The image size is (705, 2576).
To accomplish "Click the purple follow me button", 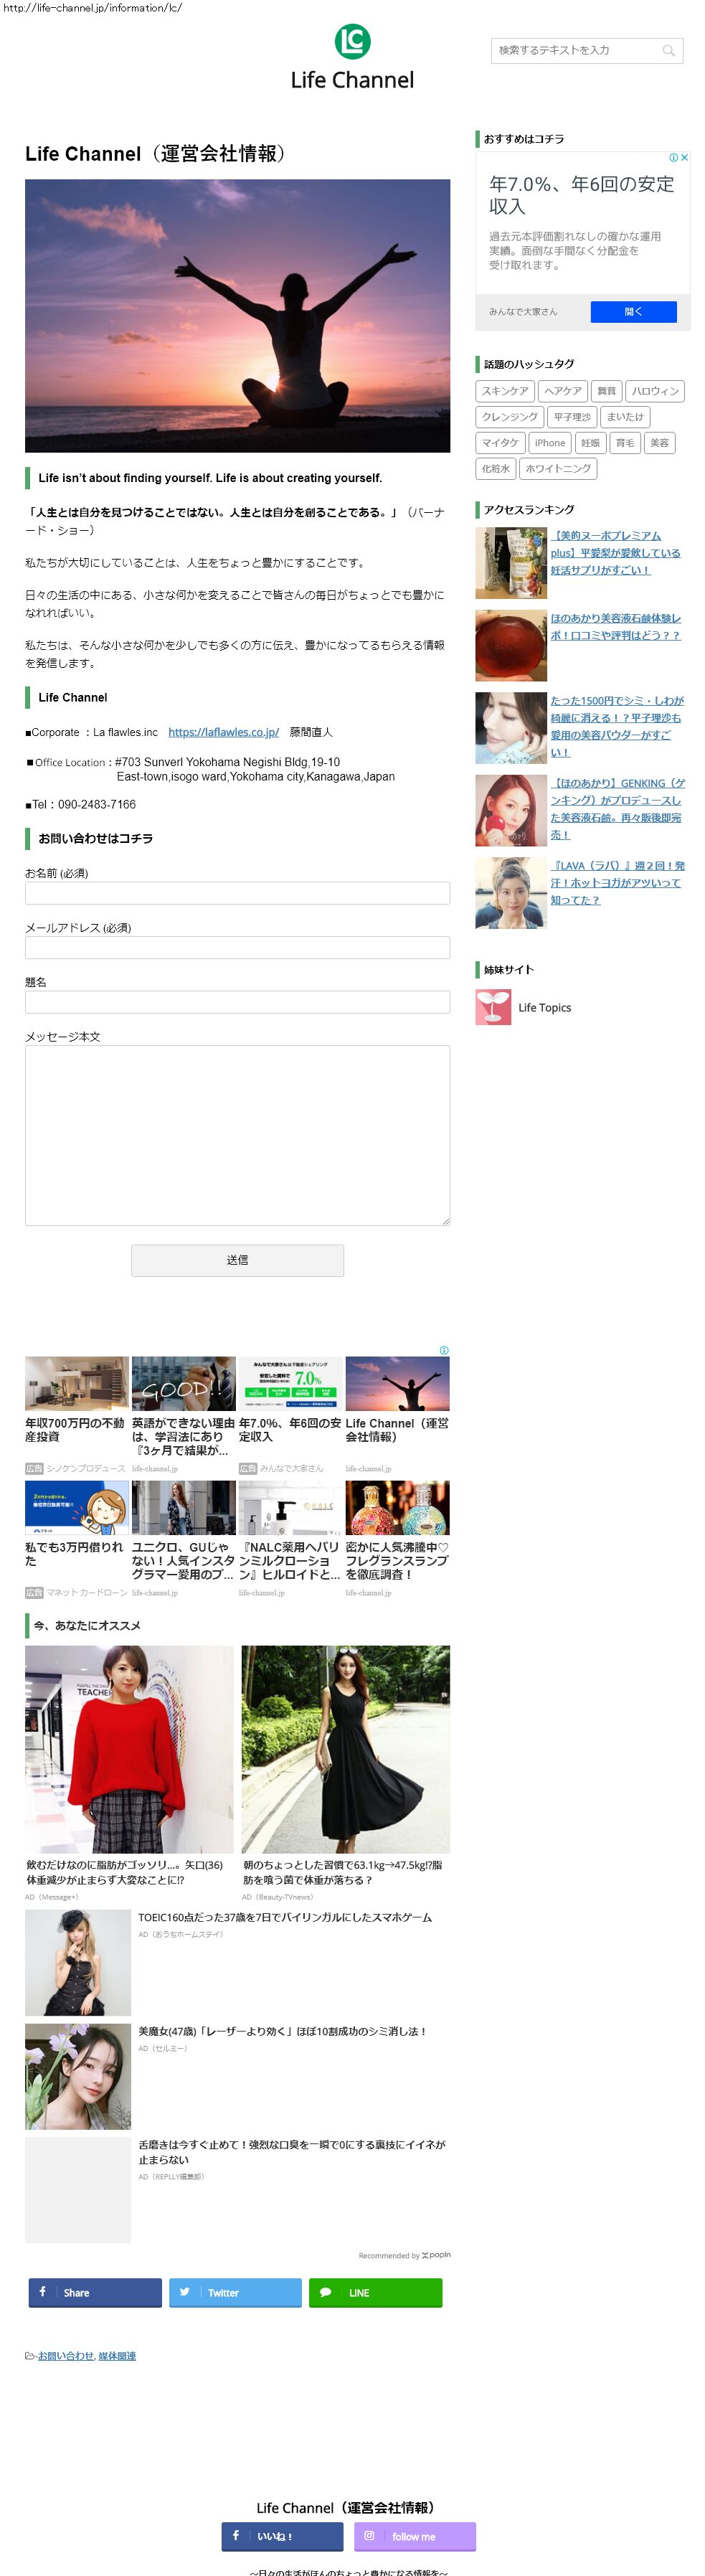I will [x=414, y=2536].
